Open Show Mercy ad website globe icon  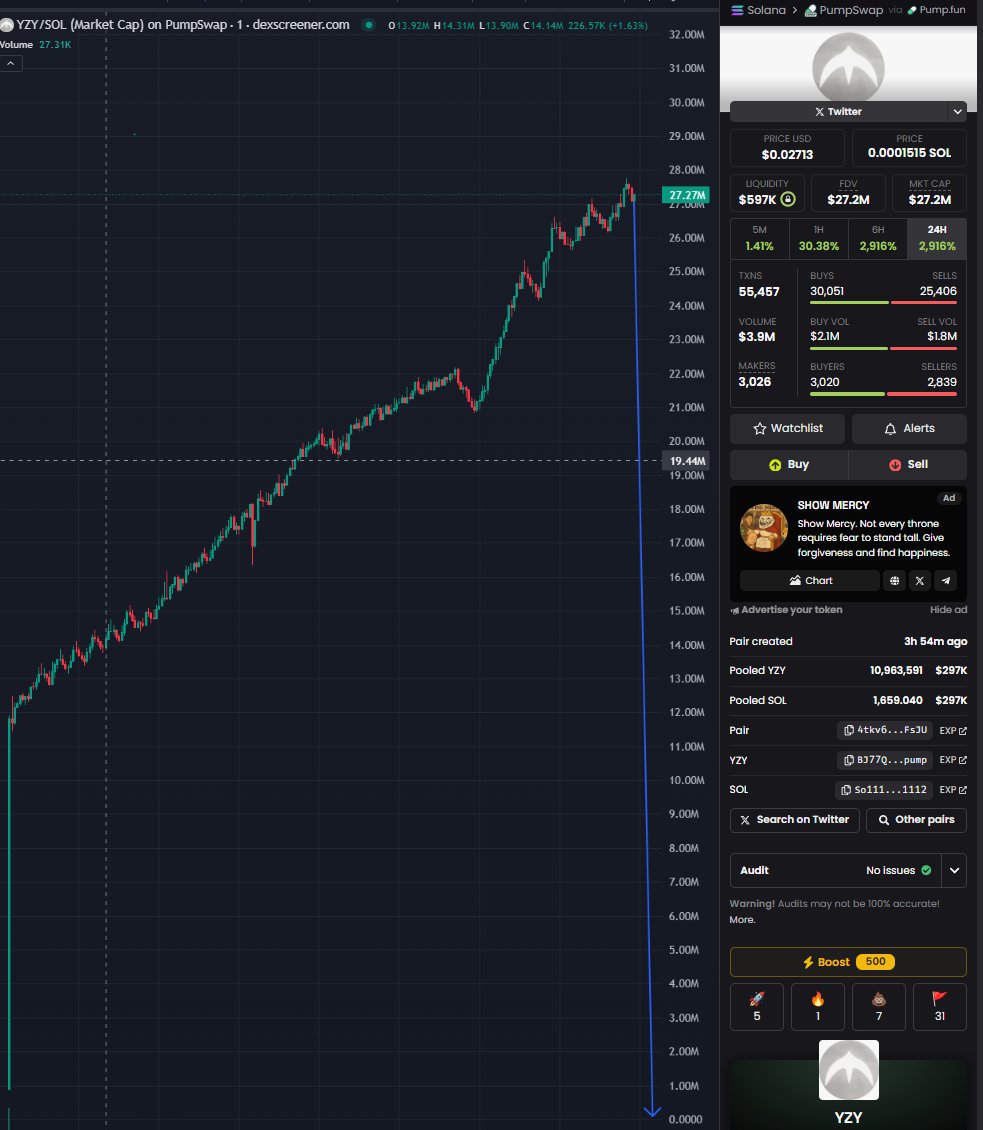click(894, 580)
